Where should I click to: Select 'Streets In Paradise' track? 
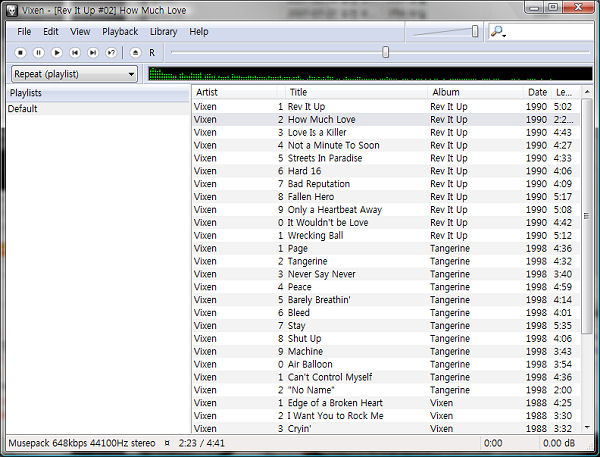[x=386, y=158]
